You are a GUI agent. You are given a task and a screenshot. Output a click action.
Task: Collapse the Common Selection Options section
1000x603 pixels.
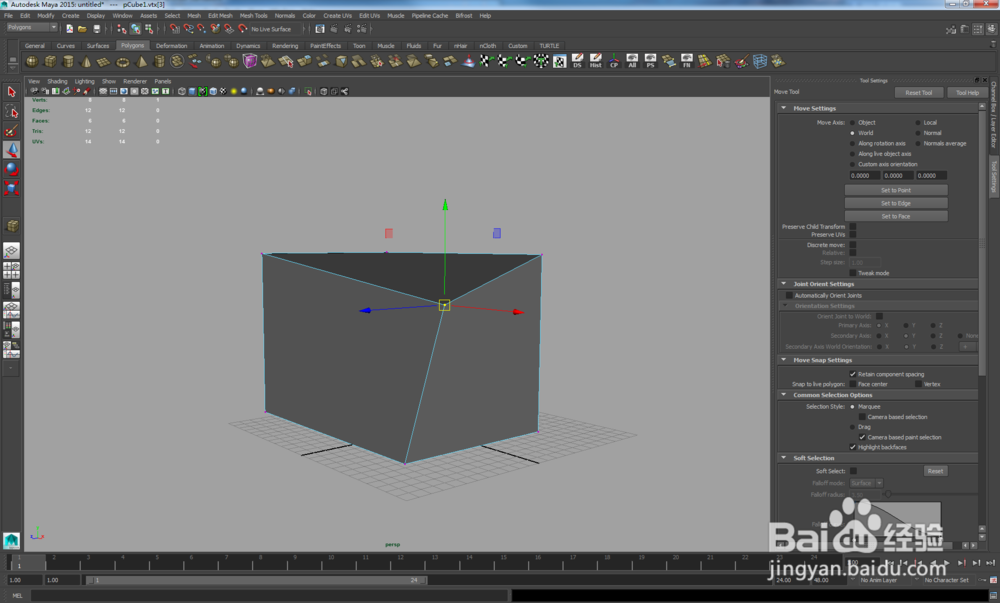tap(783, 395)
